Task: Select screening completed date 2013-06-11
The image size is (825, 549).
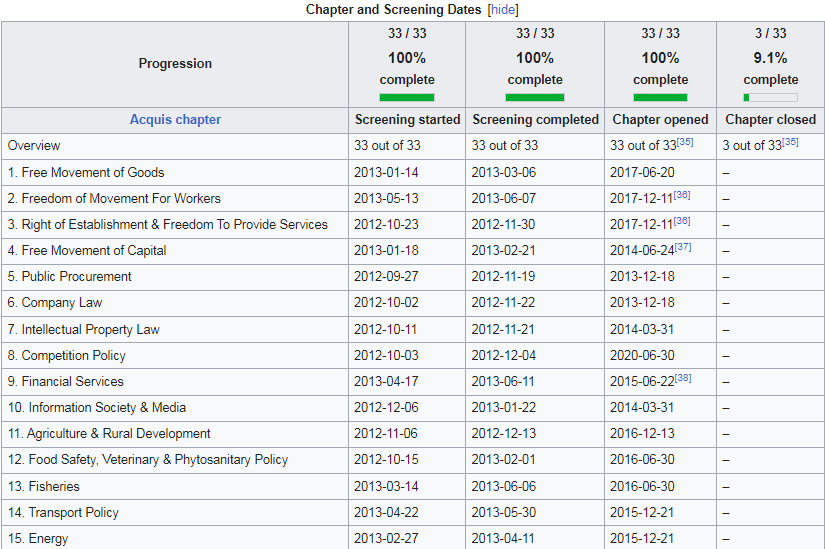Action: pyautogui.click(x=502, y=382)
